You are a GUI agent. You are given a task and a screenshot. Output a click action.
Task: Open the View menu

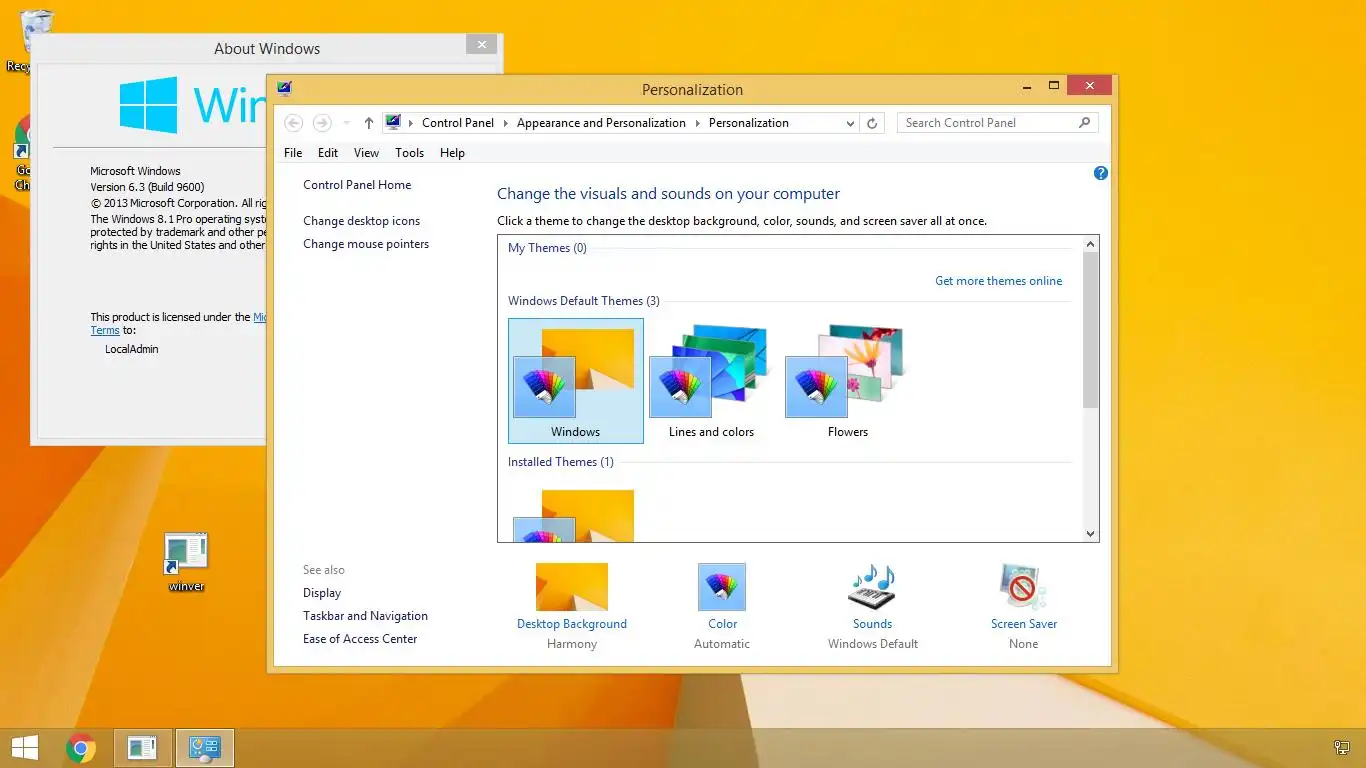pyautogui.click(x=366, y=153)
